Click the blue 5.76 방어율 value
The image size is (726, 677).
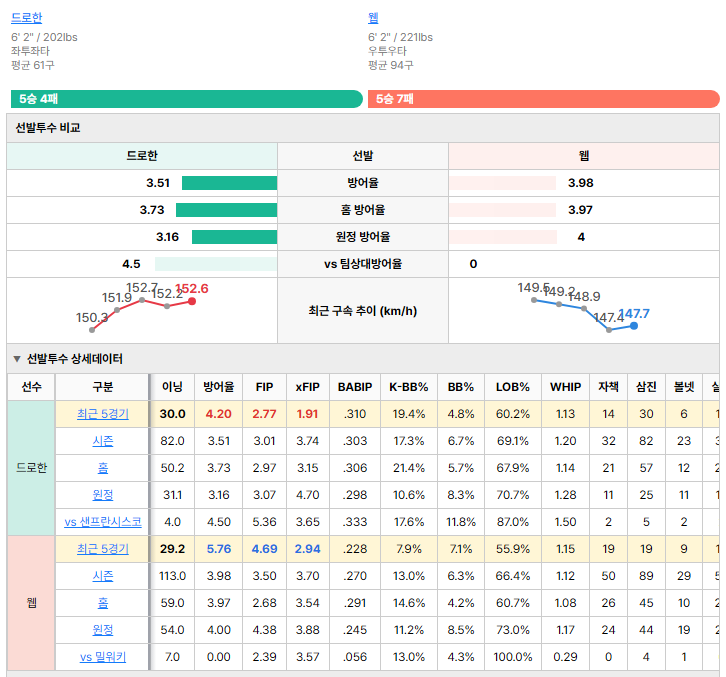pyautogui.click(x=219, y=549)
